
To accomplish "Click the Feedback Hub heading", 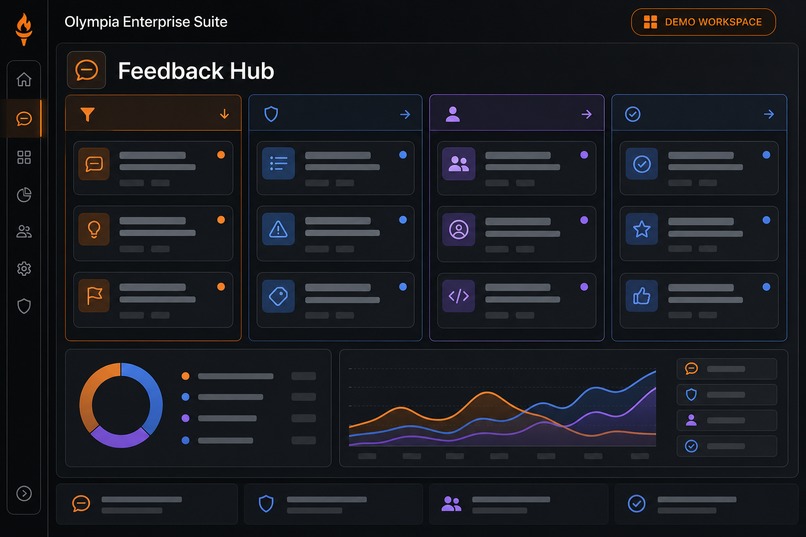I will pyautogui.click(x=196, y=70).
